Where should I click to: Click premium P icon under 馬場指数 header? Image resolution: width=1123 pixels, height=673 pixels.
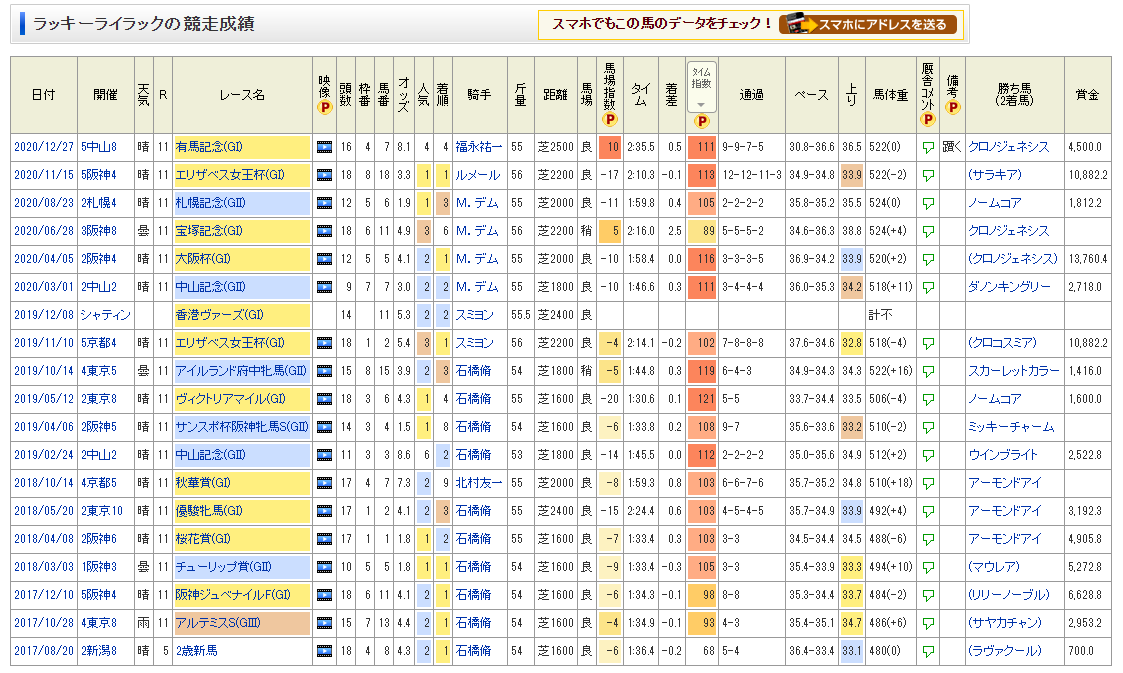pyautogui.click(x=610, y=119)
